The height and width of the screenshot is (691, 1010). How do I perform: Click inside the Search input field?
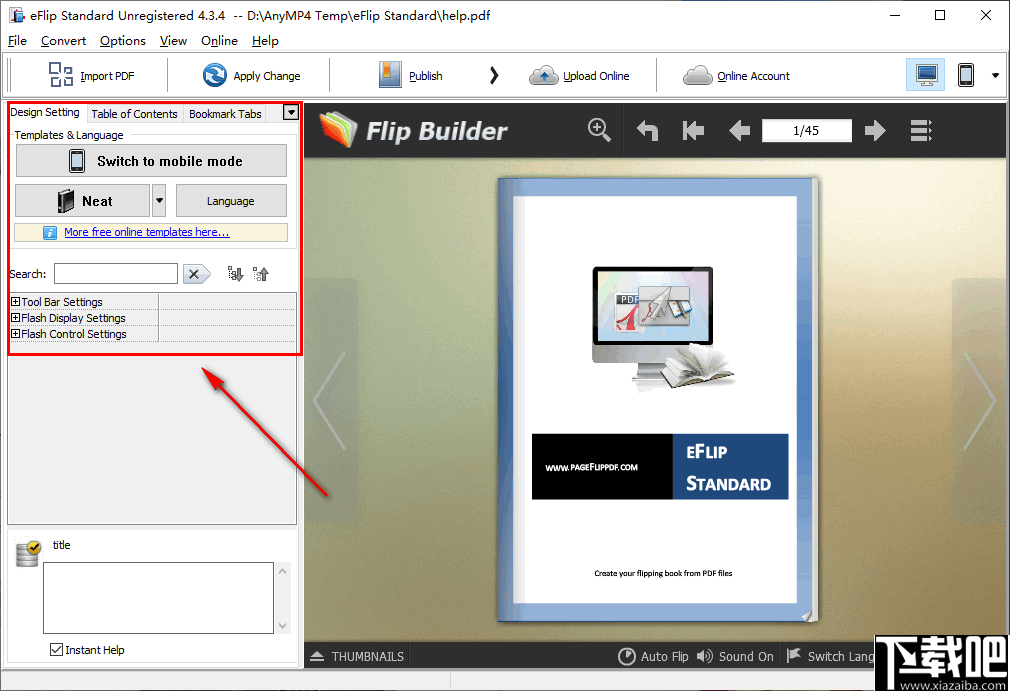[115, 273]
